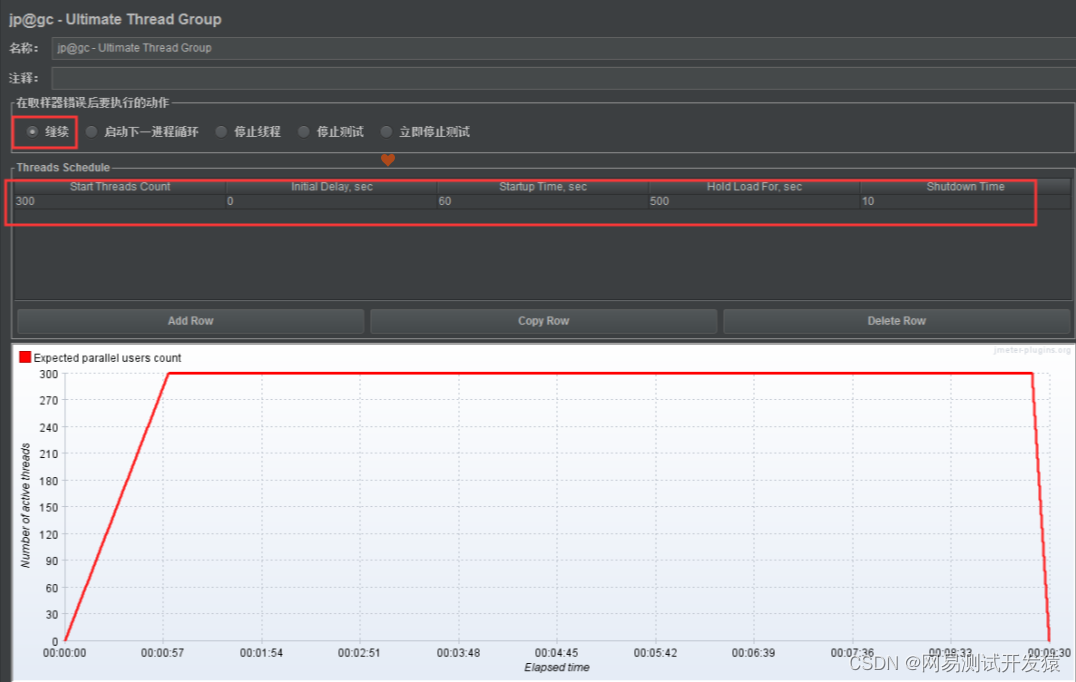This screenshot has width=1076, height=682.
Task: Select the shutdown time cell showing 10
Action: (x=965, y=201)
